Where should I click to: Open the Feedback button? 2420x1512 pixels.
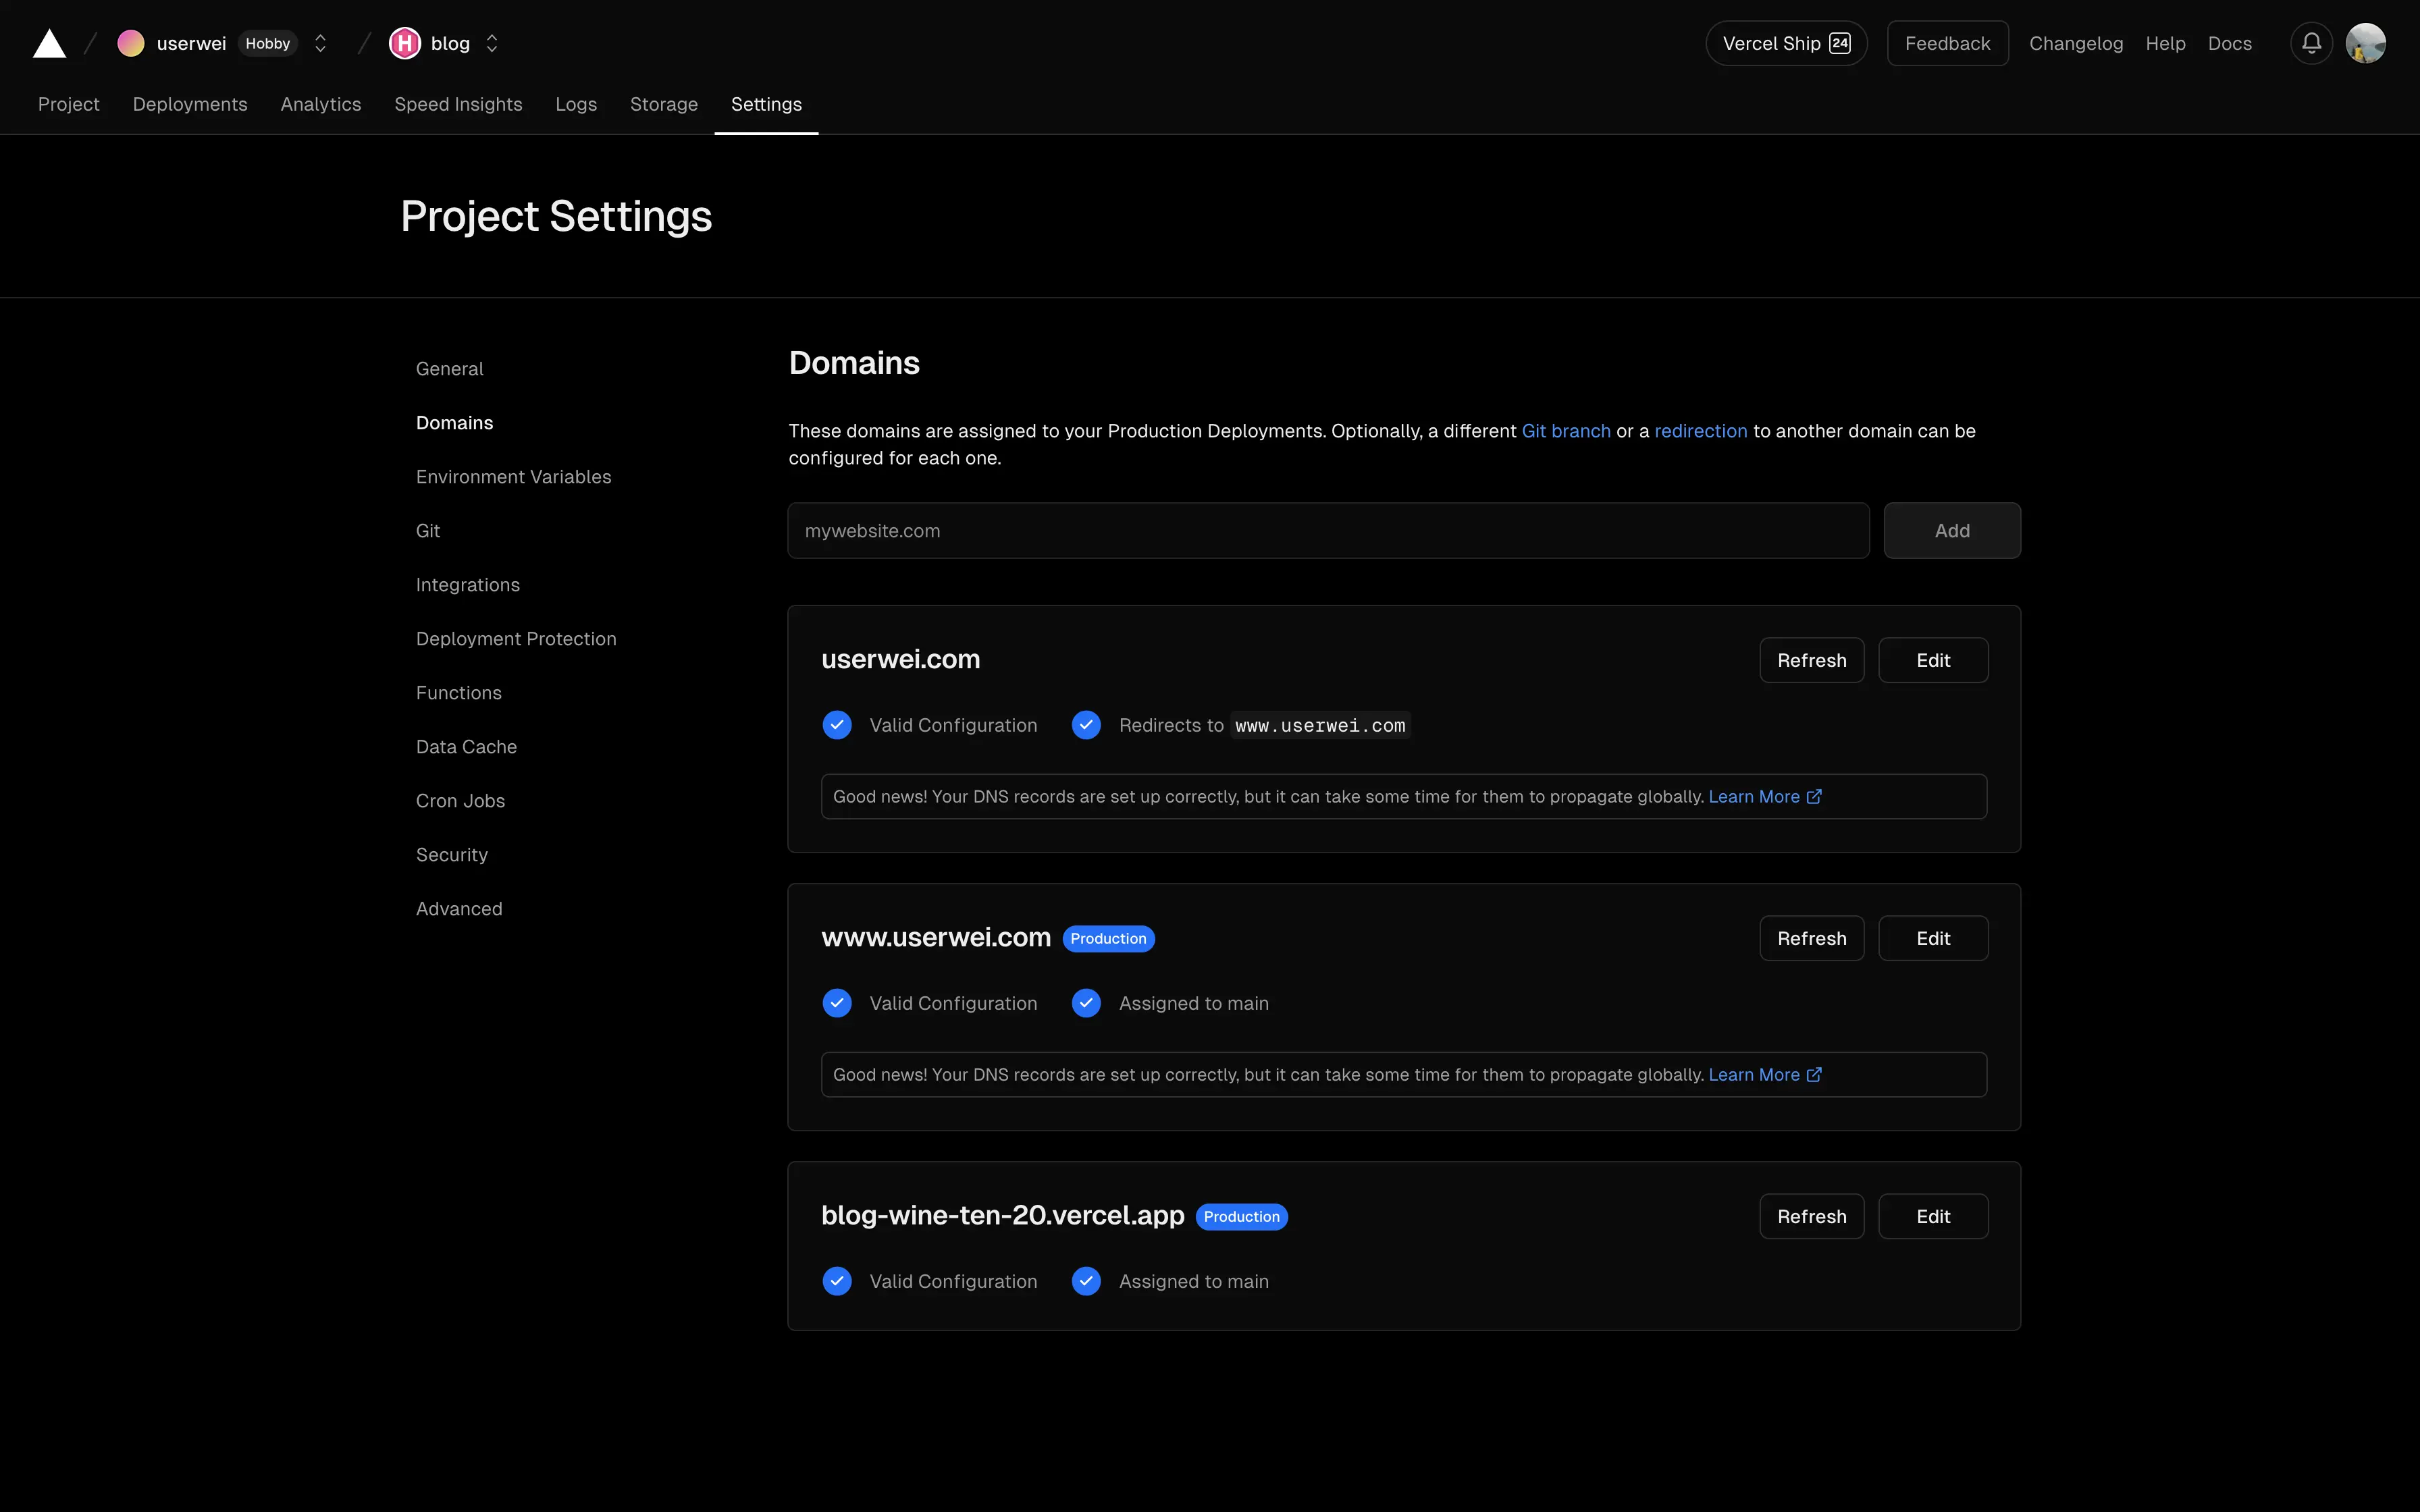1947,43
